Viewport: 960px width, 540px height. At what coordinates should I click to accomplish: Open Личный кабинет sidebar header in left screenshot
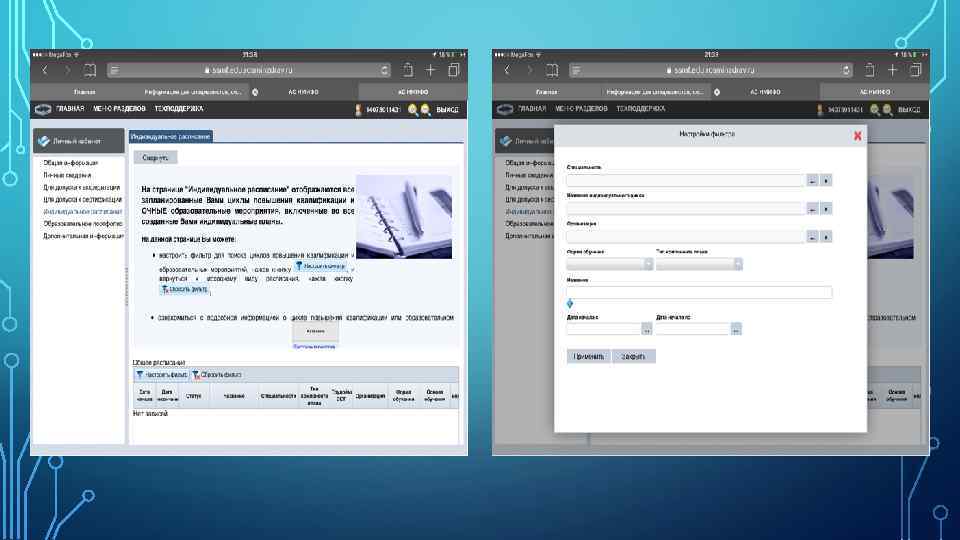pyautogui.click(x=79, y=141)
